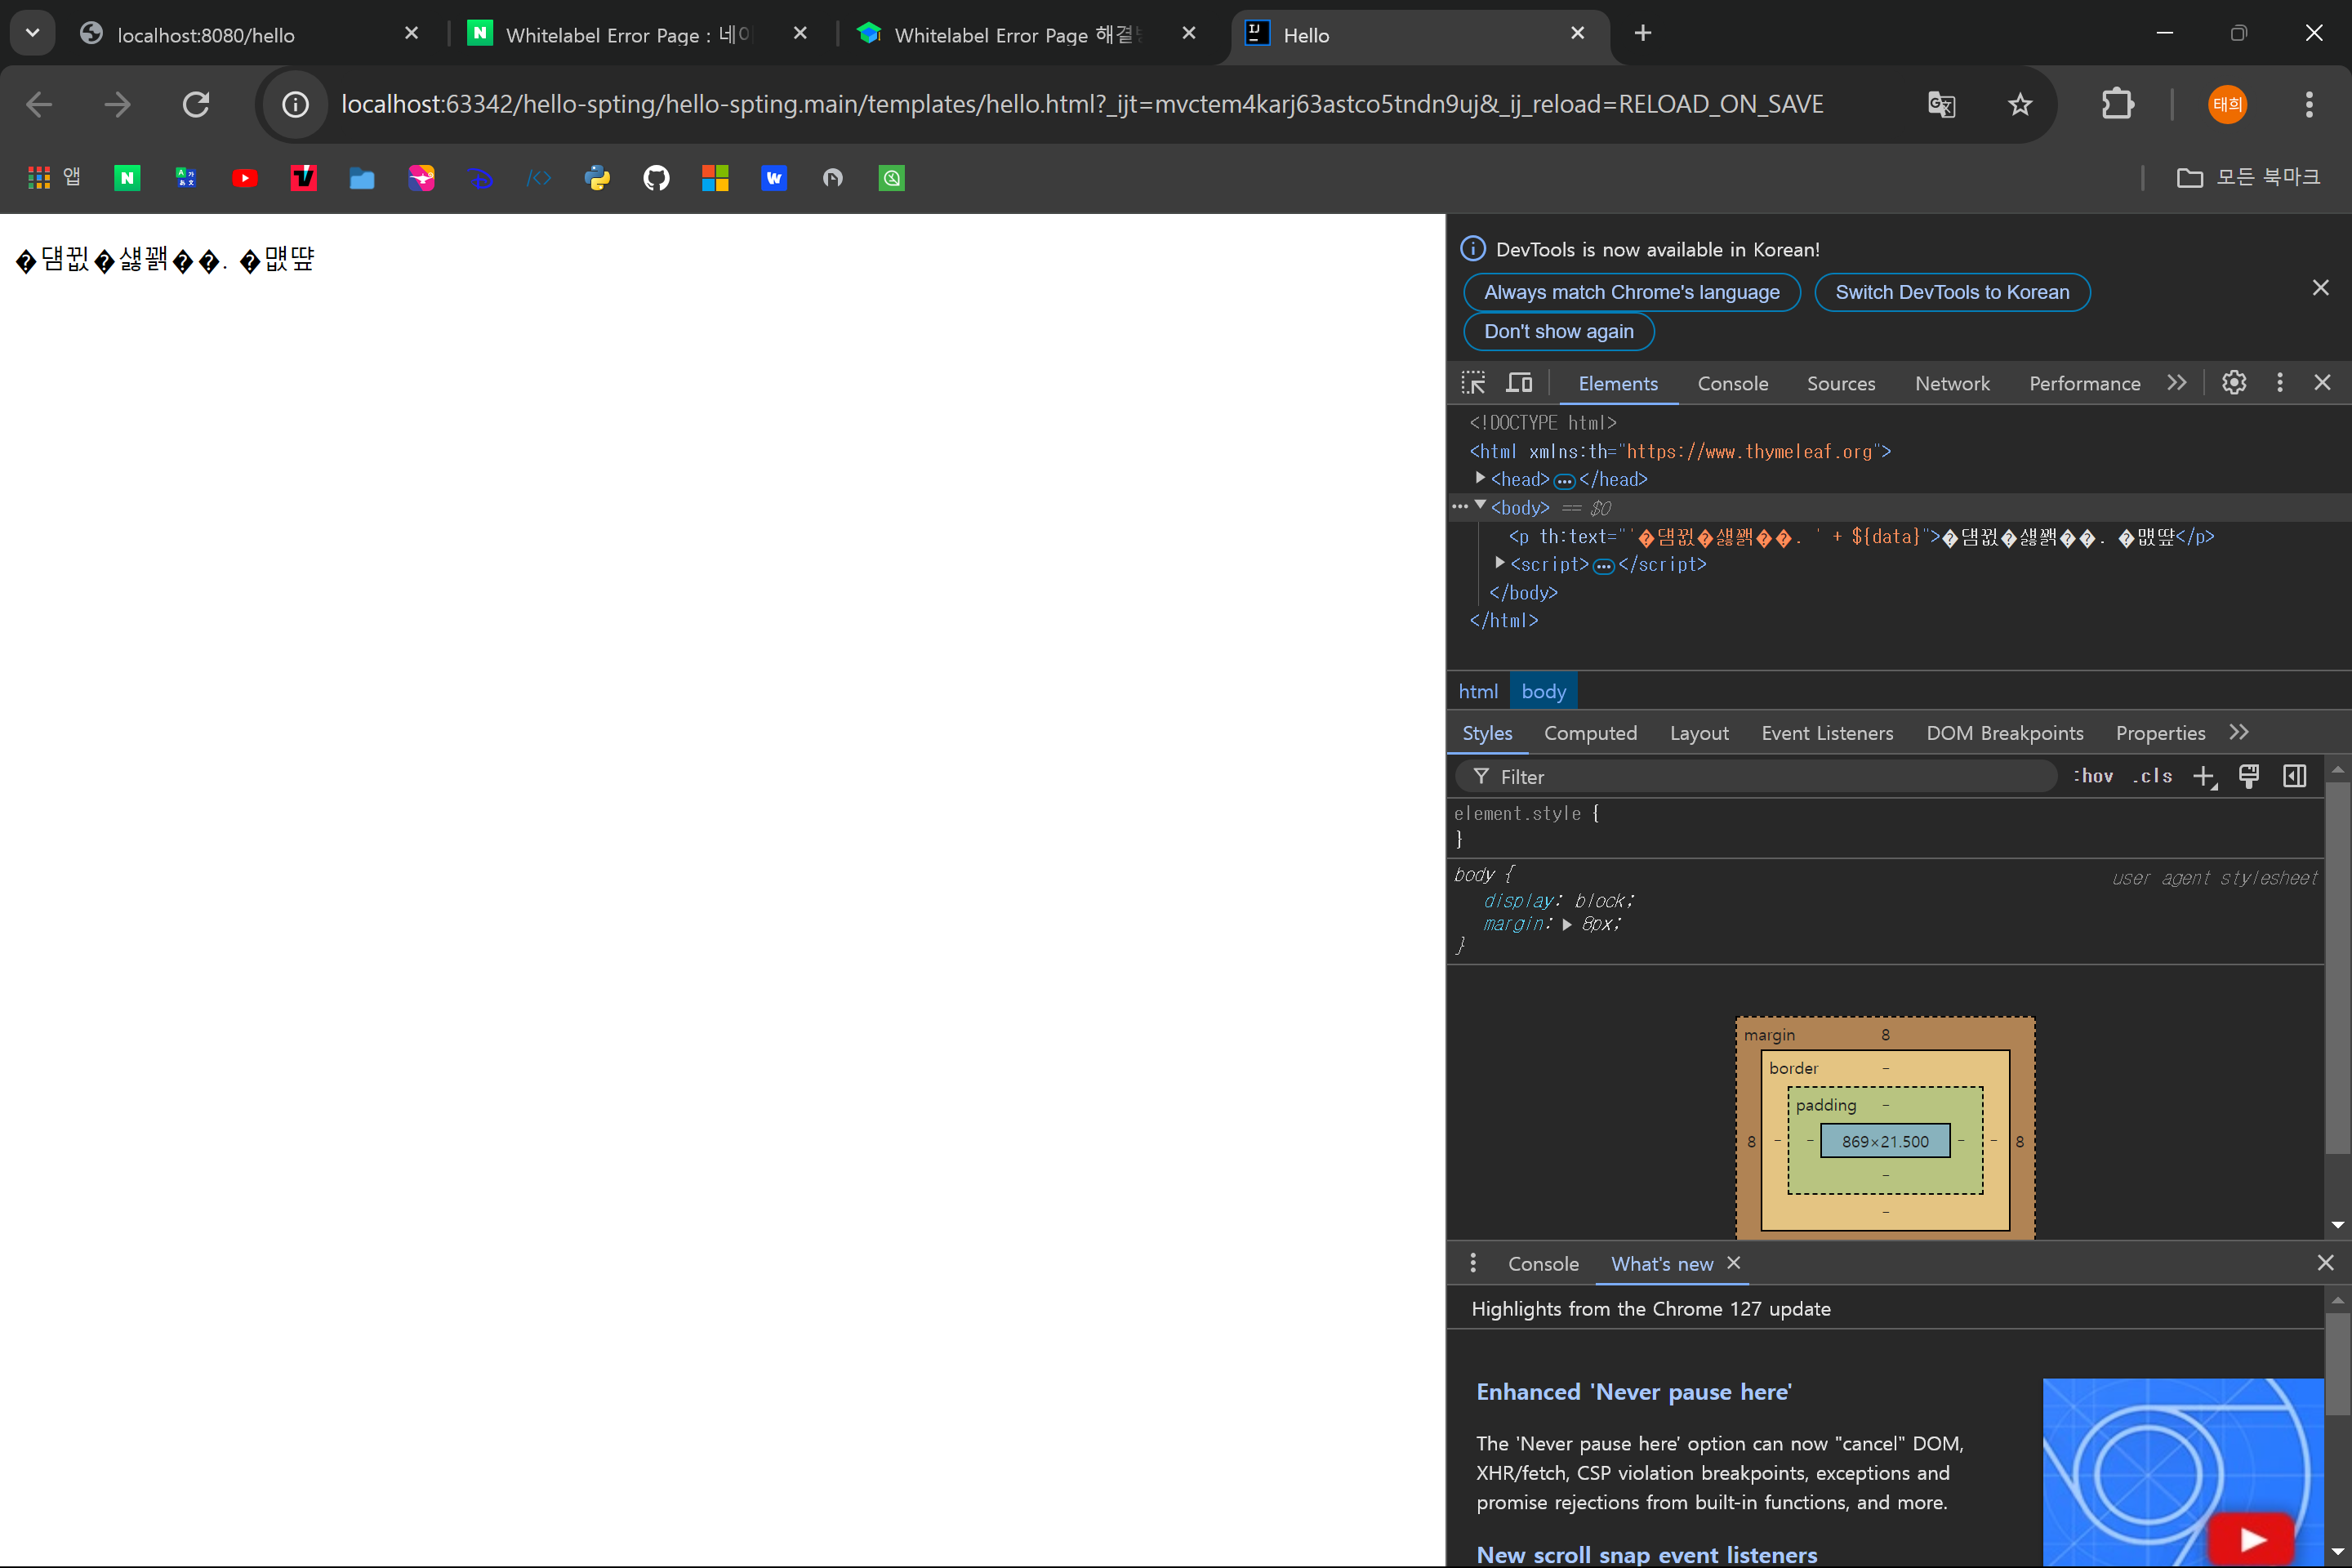Image resolution: width=2352 pixels, height=1568 pixels.
Task: Switch to the Sources panel tab
Action: coord(1841,384)
